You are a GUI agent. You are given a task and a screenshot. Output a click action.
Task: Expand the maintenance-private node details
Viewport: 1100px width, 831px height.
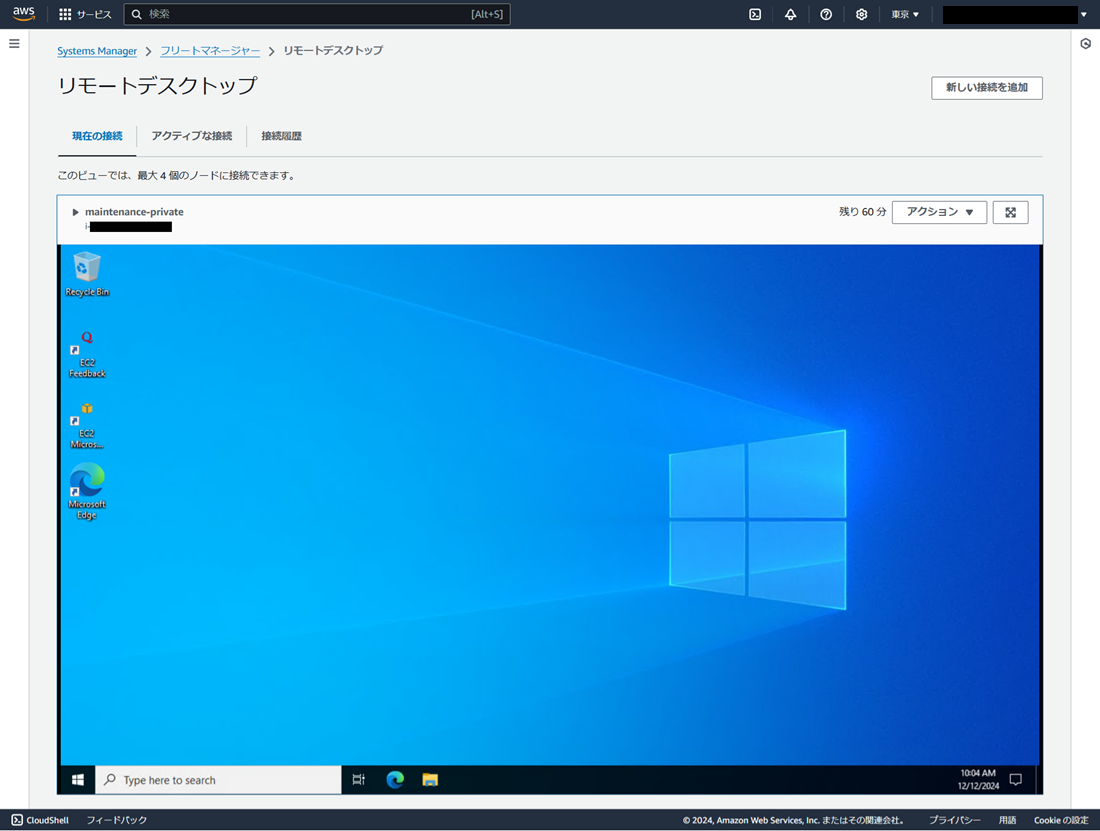(75, 212)
